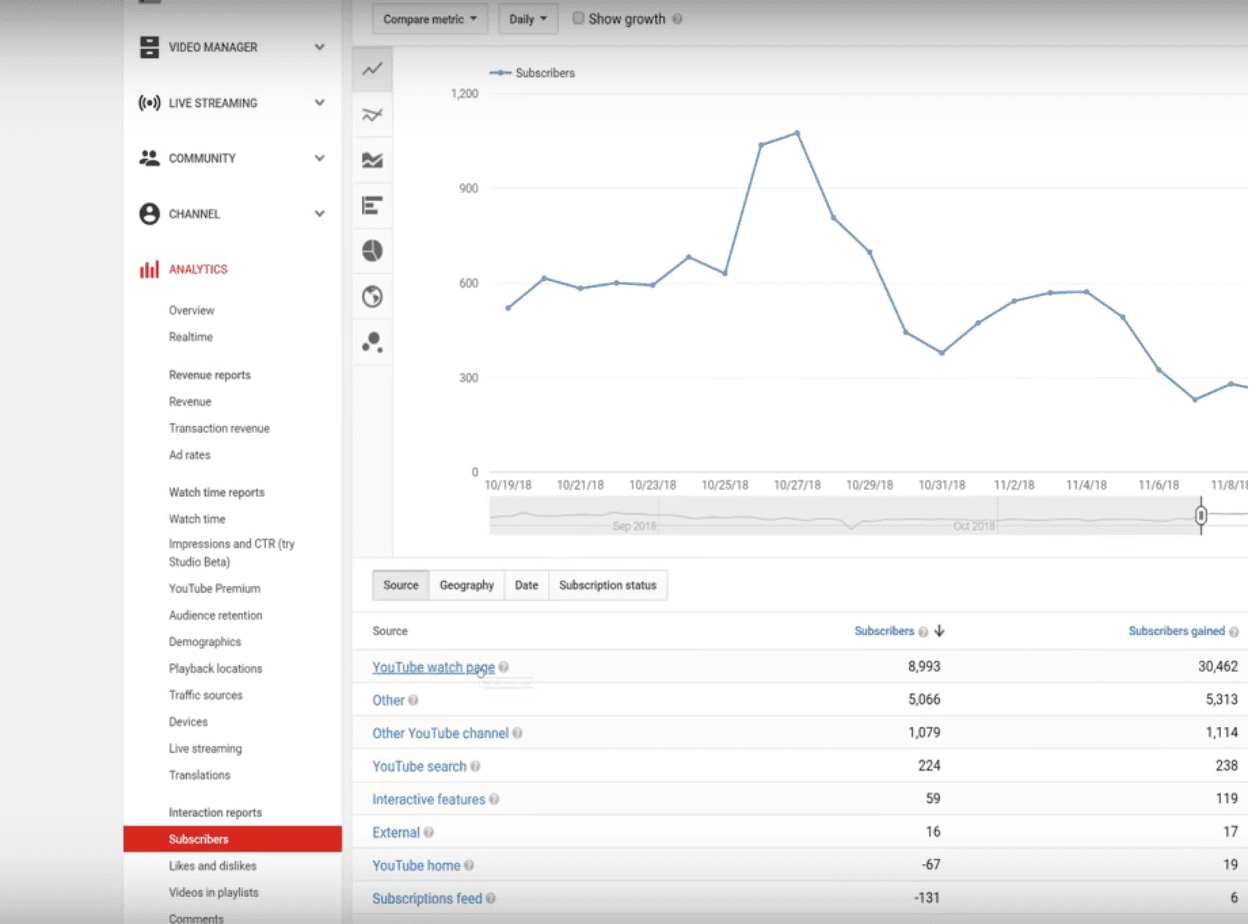This screenshot has height=924, width=1250.
Task: Open the Compare metric dropdown
Action: [x=430, y=19]
